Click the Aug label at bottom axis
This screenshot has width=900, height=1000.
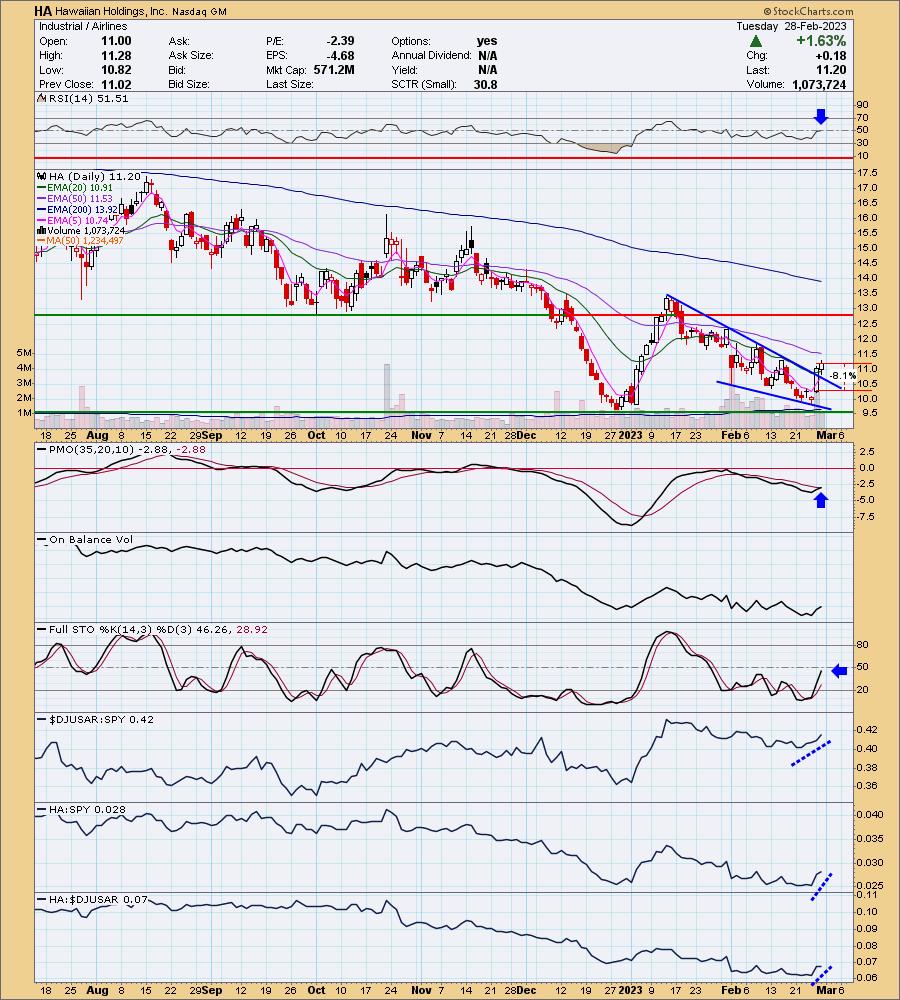tap(97, 990)
